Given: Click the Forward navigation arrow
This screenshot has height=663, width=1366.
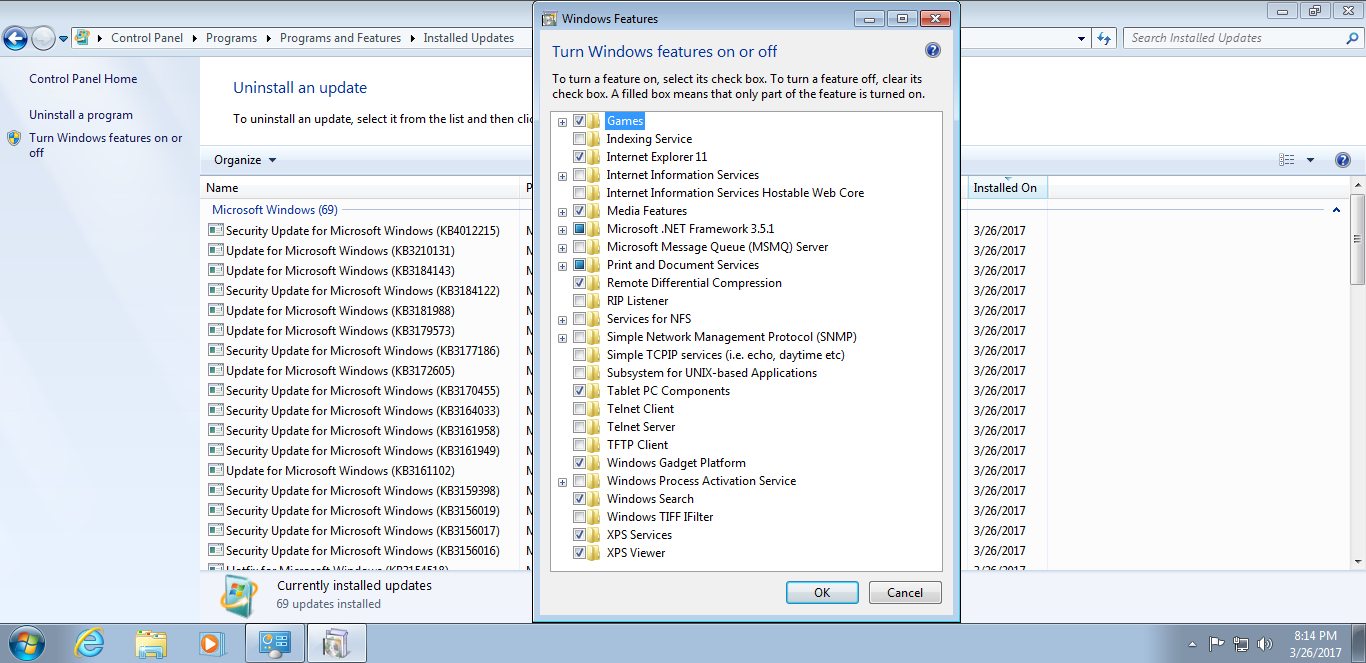Looking at the screenshot, I should (x=43, y=39).
